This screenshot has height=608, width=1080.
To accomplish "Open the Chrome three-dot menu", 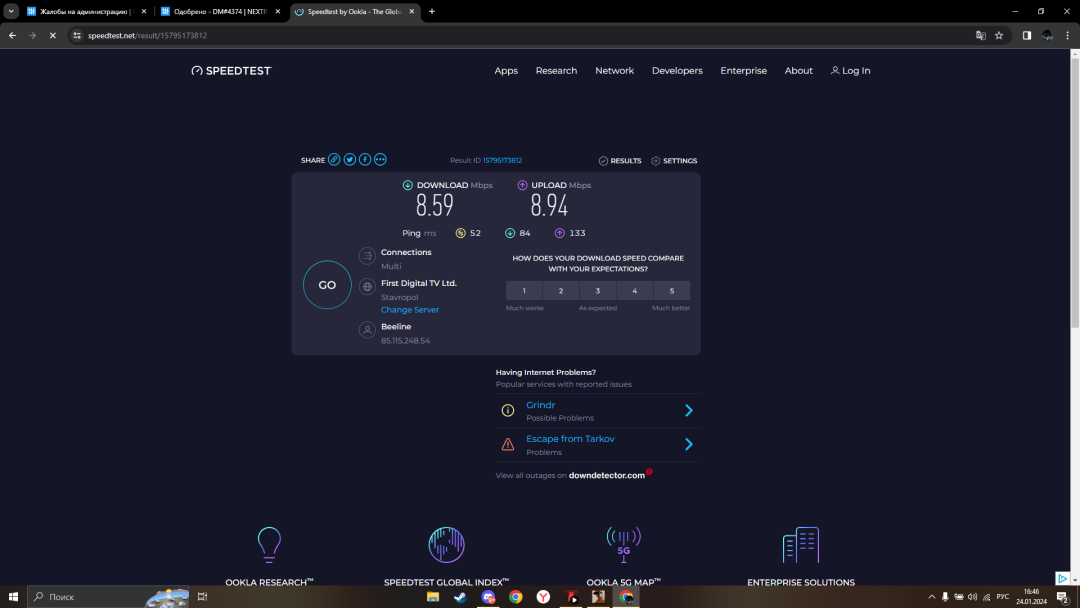I will point(1068,35).
